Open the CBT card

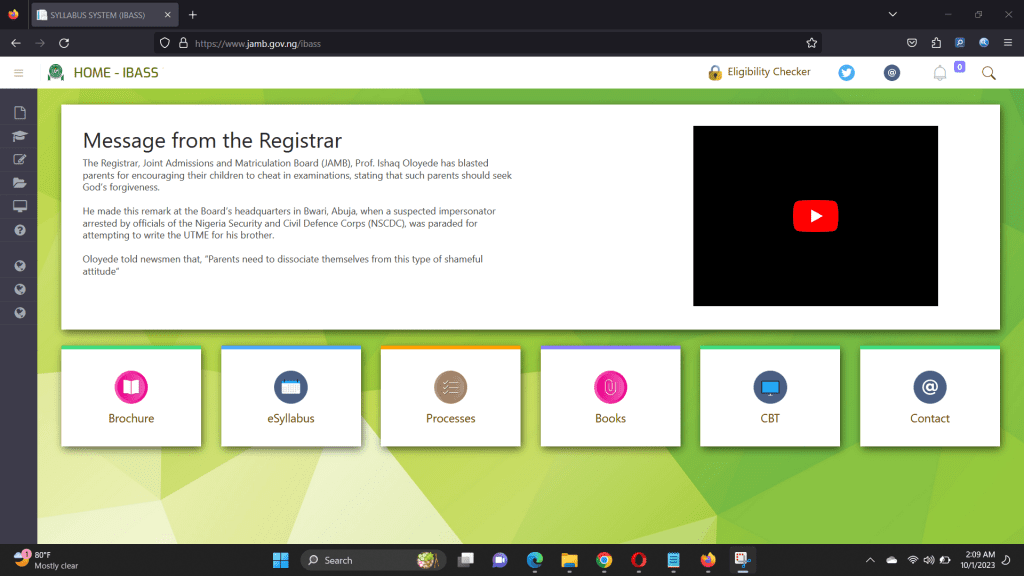[x=770, y=396]
